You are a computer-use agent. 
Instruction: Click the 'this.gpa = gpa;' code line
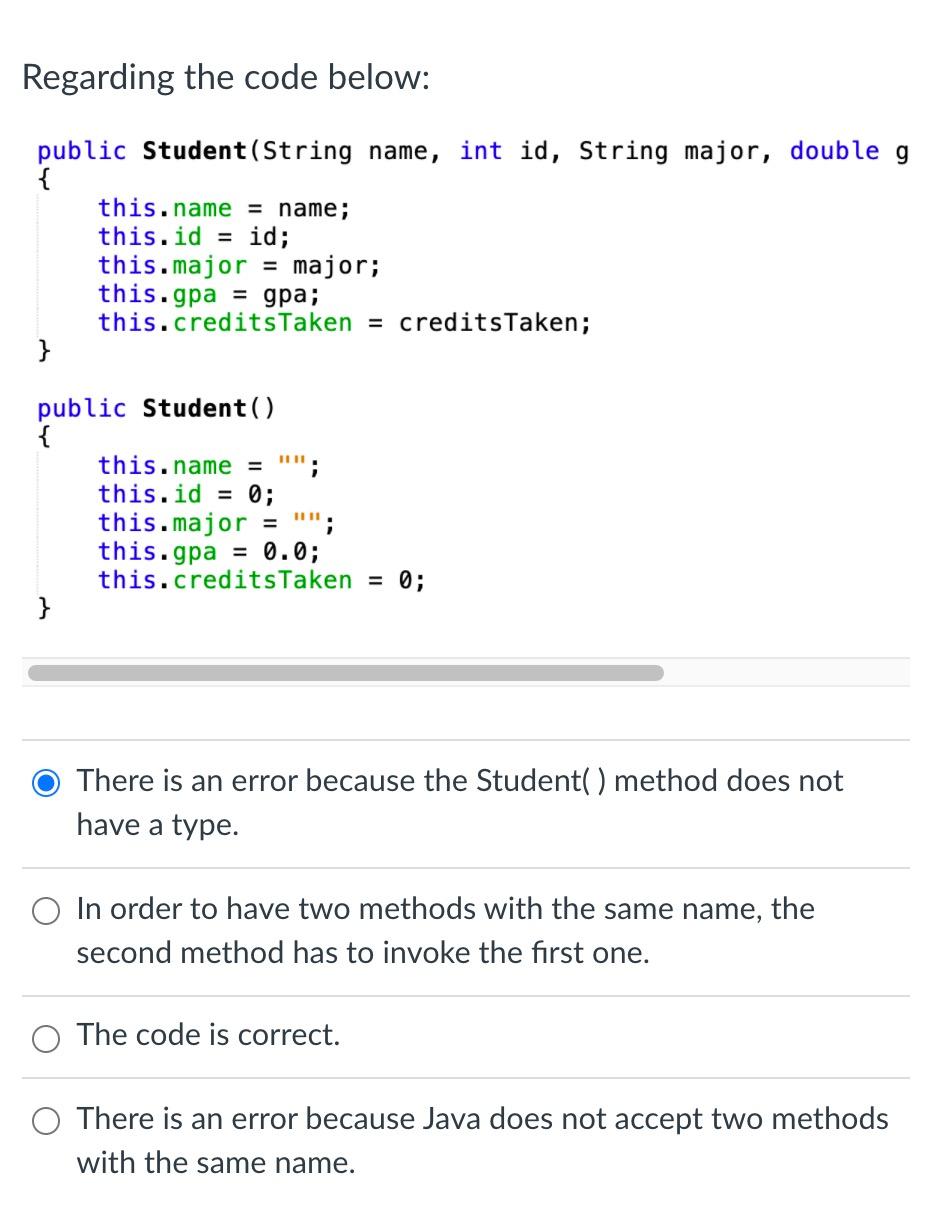click(209, 295)
